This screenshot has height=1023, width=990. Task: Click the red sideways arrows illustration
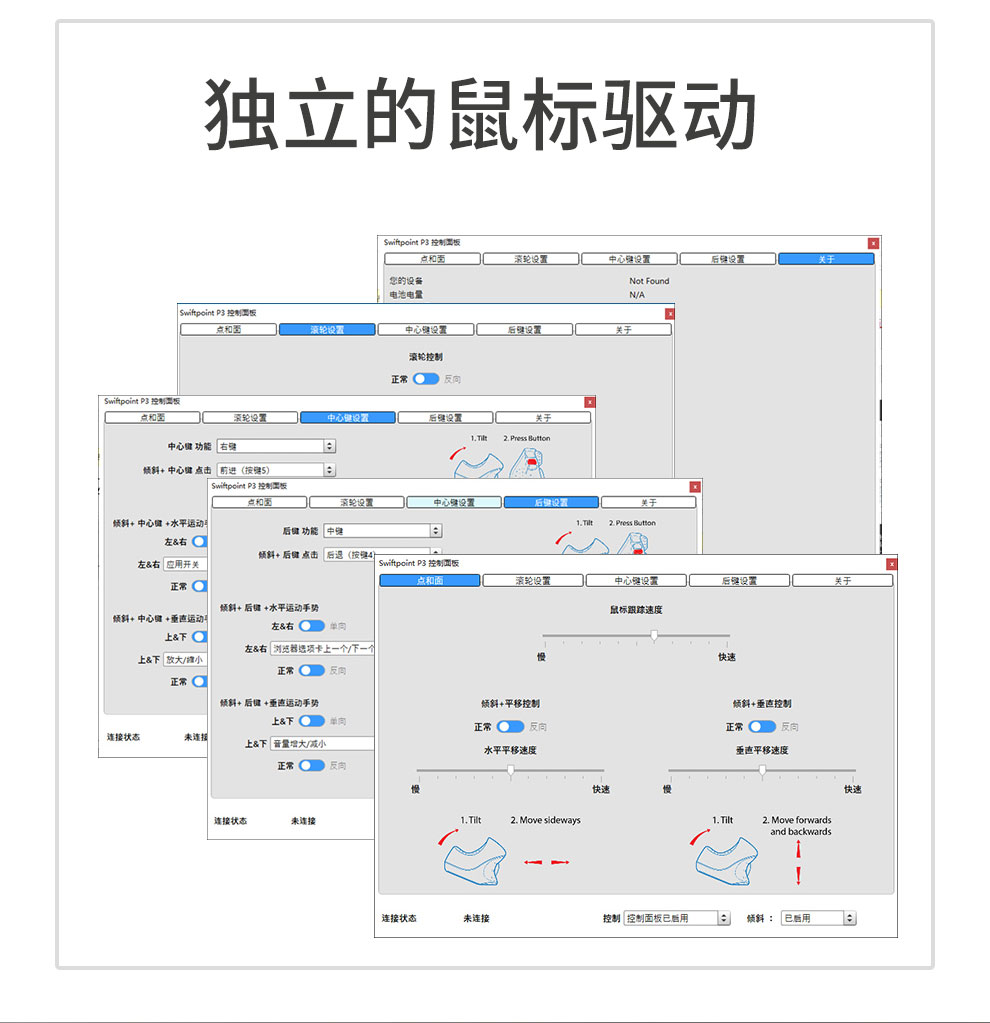click(547, 863)
